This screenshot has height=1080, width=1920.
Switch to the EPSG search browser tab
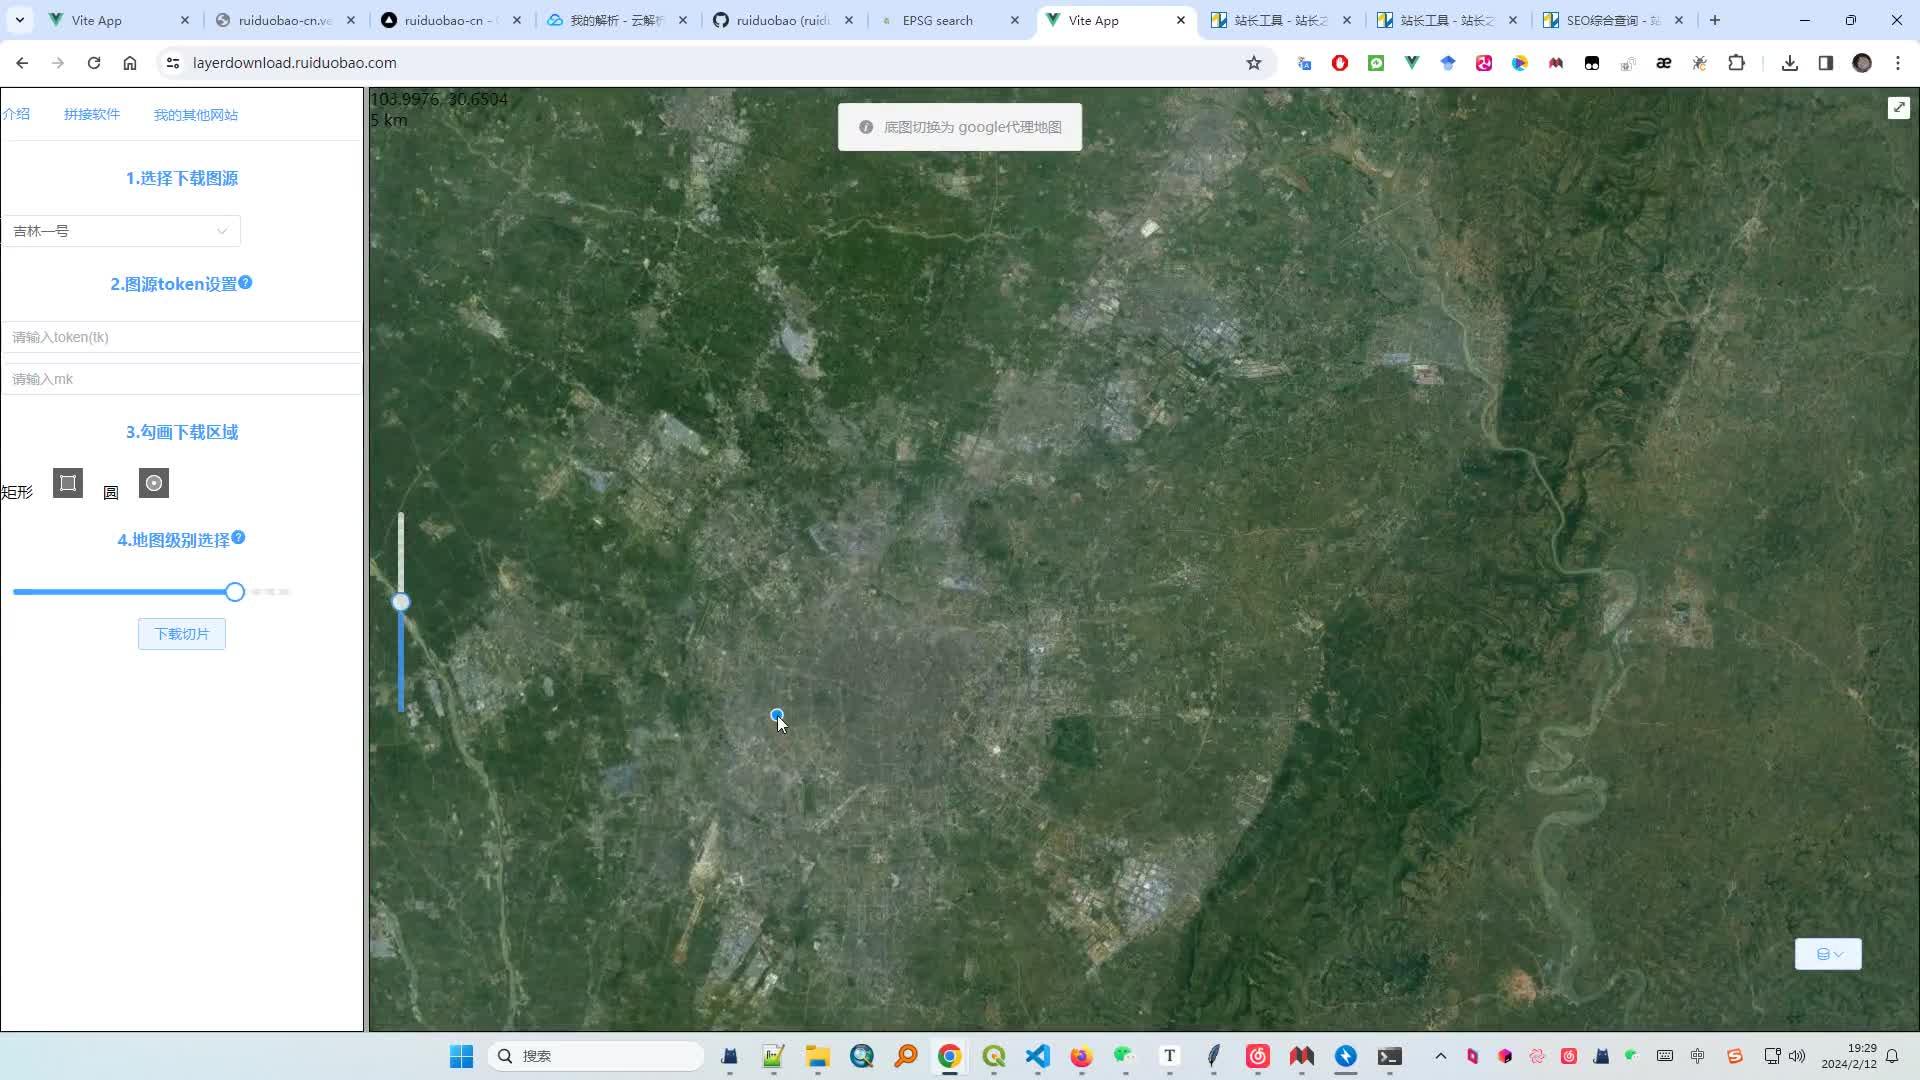pos(940,20)
